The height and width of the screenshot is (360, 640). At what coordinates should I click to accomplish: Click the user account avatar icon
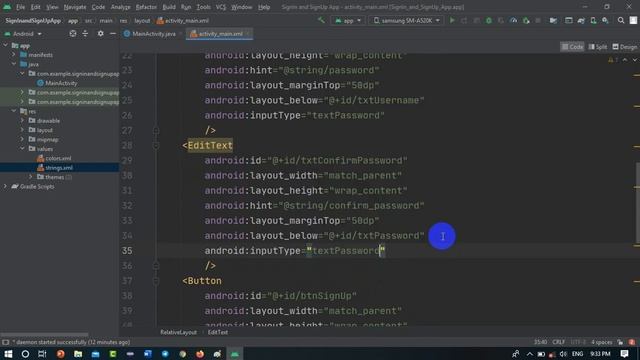pyautogui.click(x=633, y=20)
